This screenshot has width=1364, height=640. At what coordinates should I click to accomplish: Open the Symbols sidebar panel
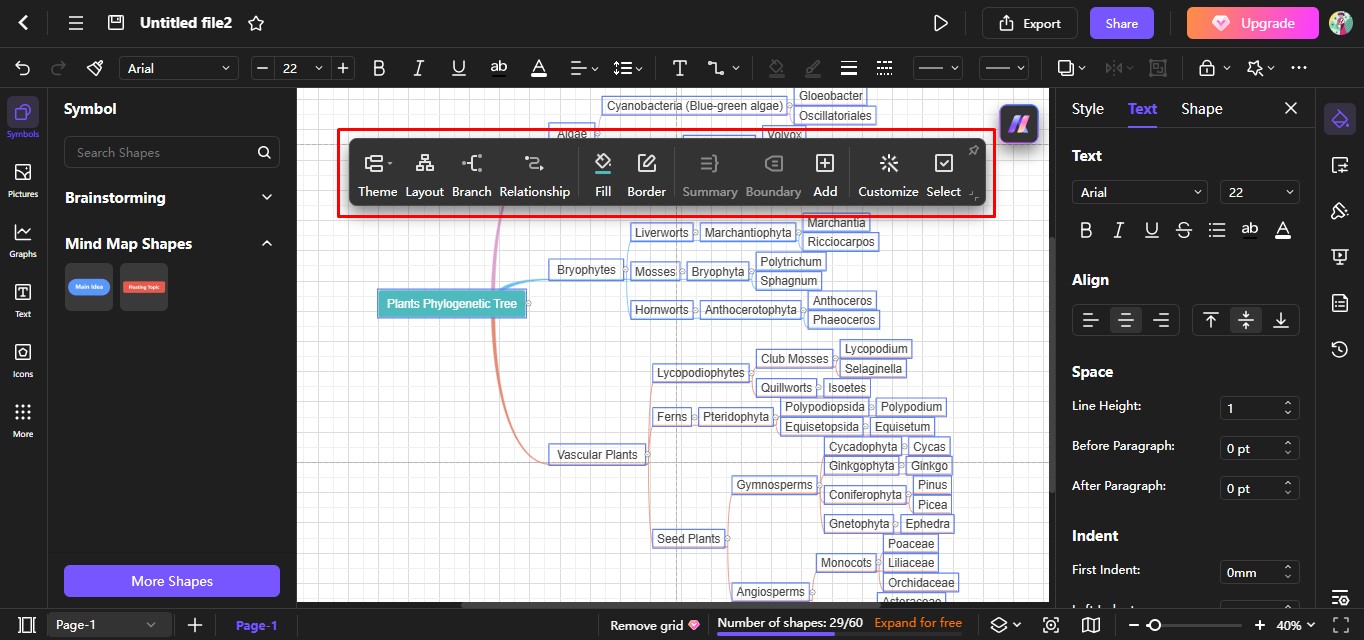point(23,119)
